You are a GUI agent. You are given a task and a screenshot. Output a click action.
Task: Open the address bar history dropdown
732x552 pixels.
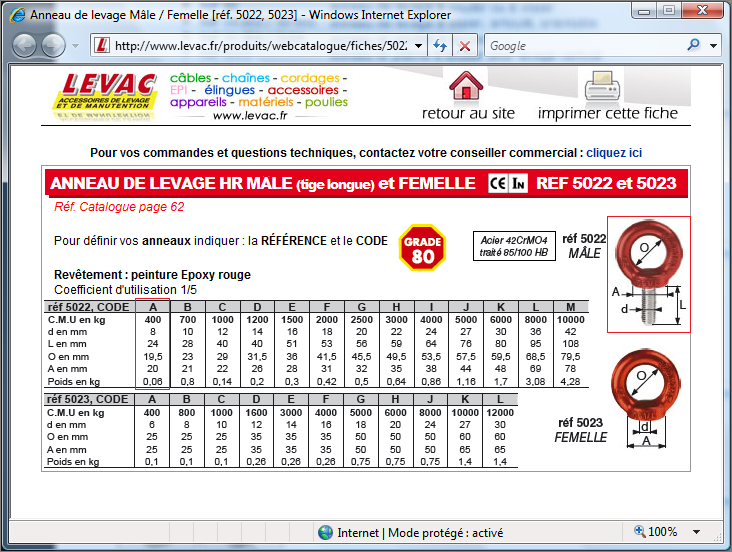click(417, 46)
